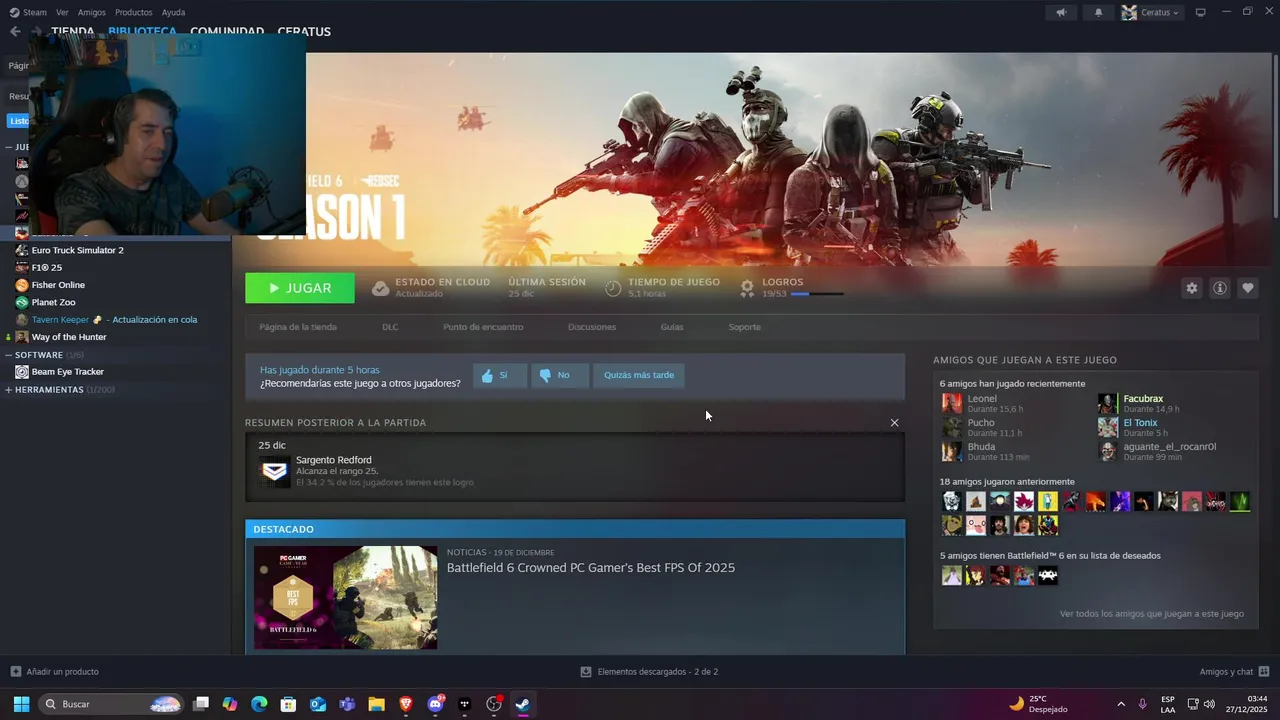Open the game settings gear icon
The width and height of the screenshot is (1280, 720).
1191,288
